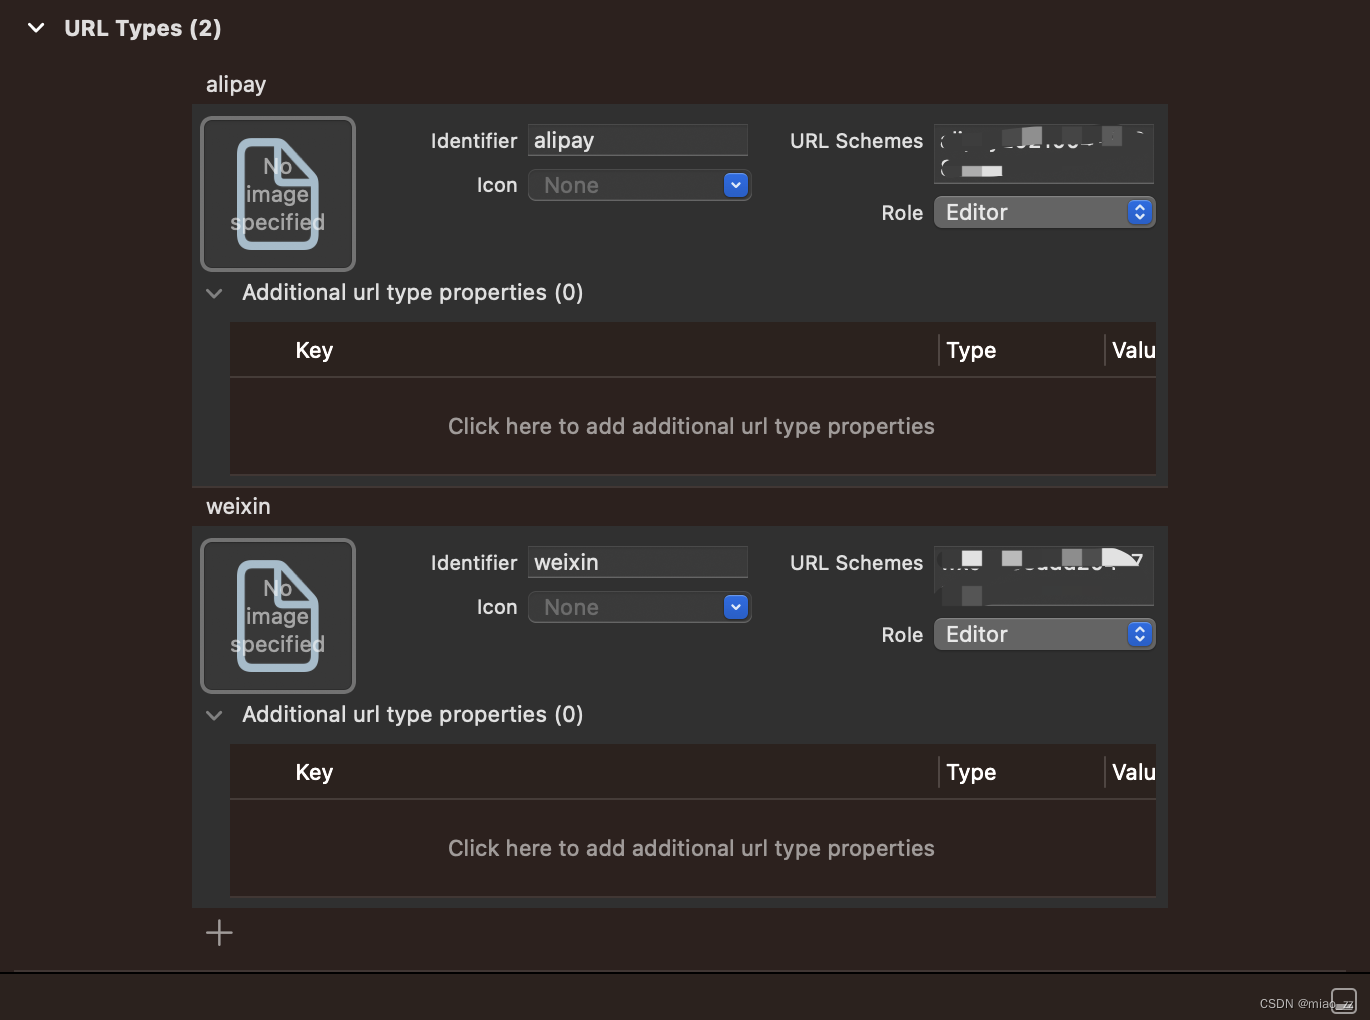This screenshot has width=1370, height=1020.
Task: Select the weixin section title
Action: [238, 506]
